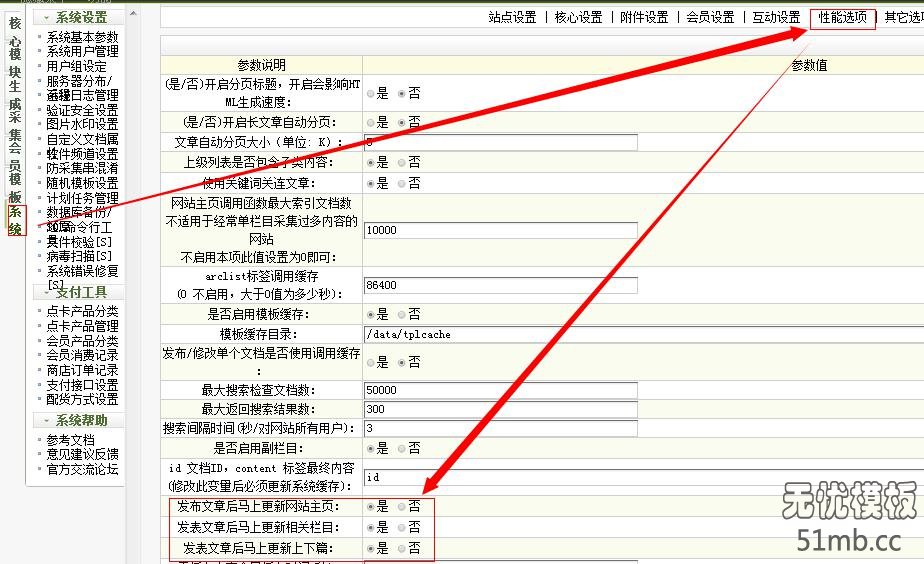Select 否 for 是否启用副栏目
The width and height of the screenshot is (924, 564).
(402, 449)
